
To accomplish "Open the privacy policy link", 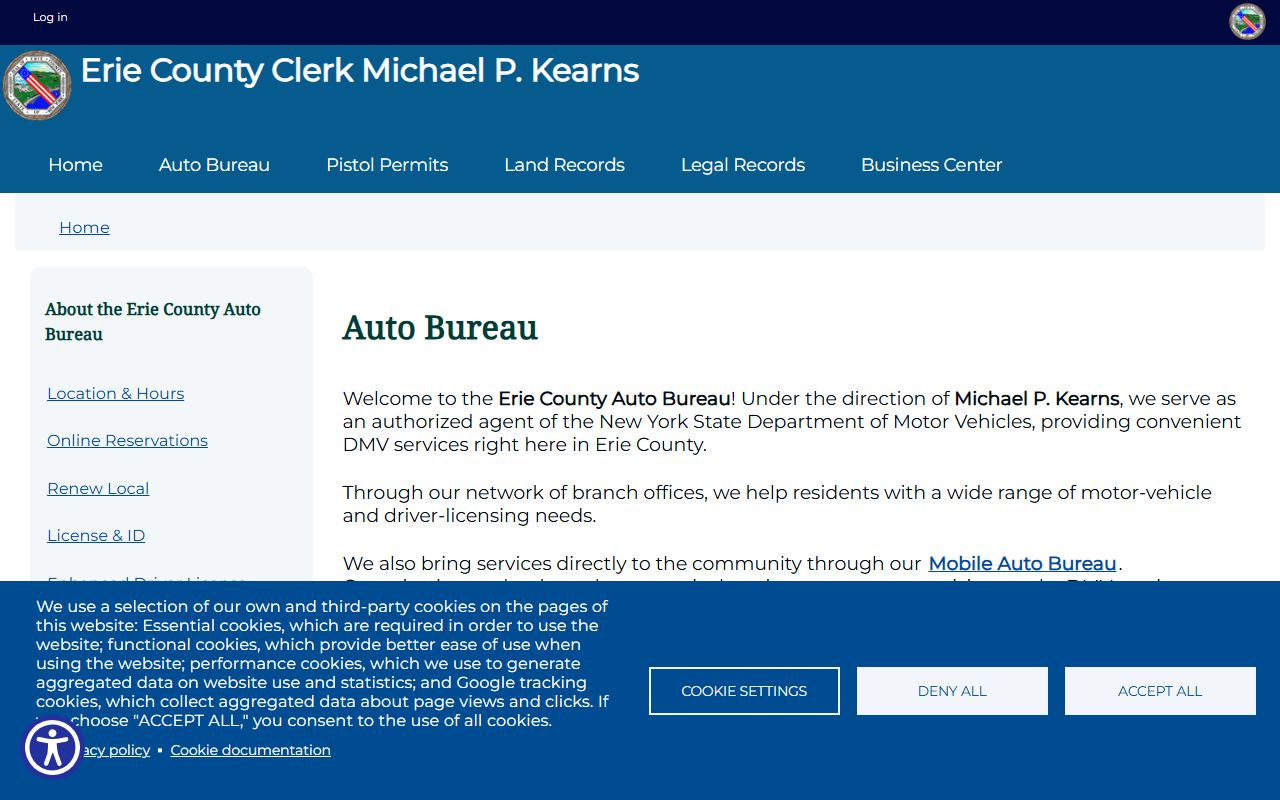I will click(x=115, y=750).
